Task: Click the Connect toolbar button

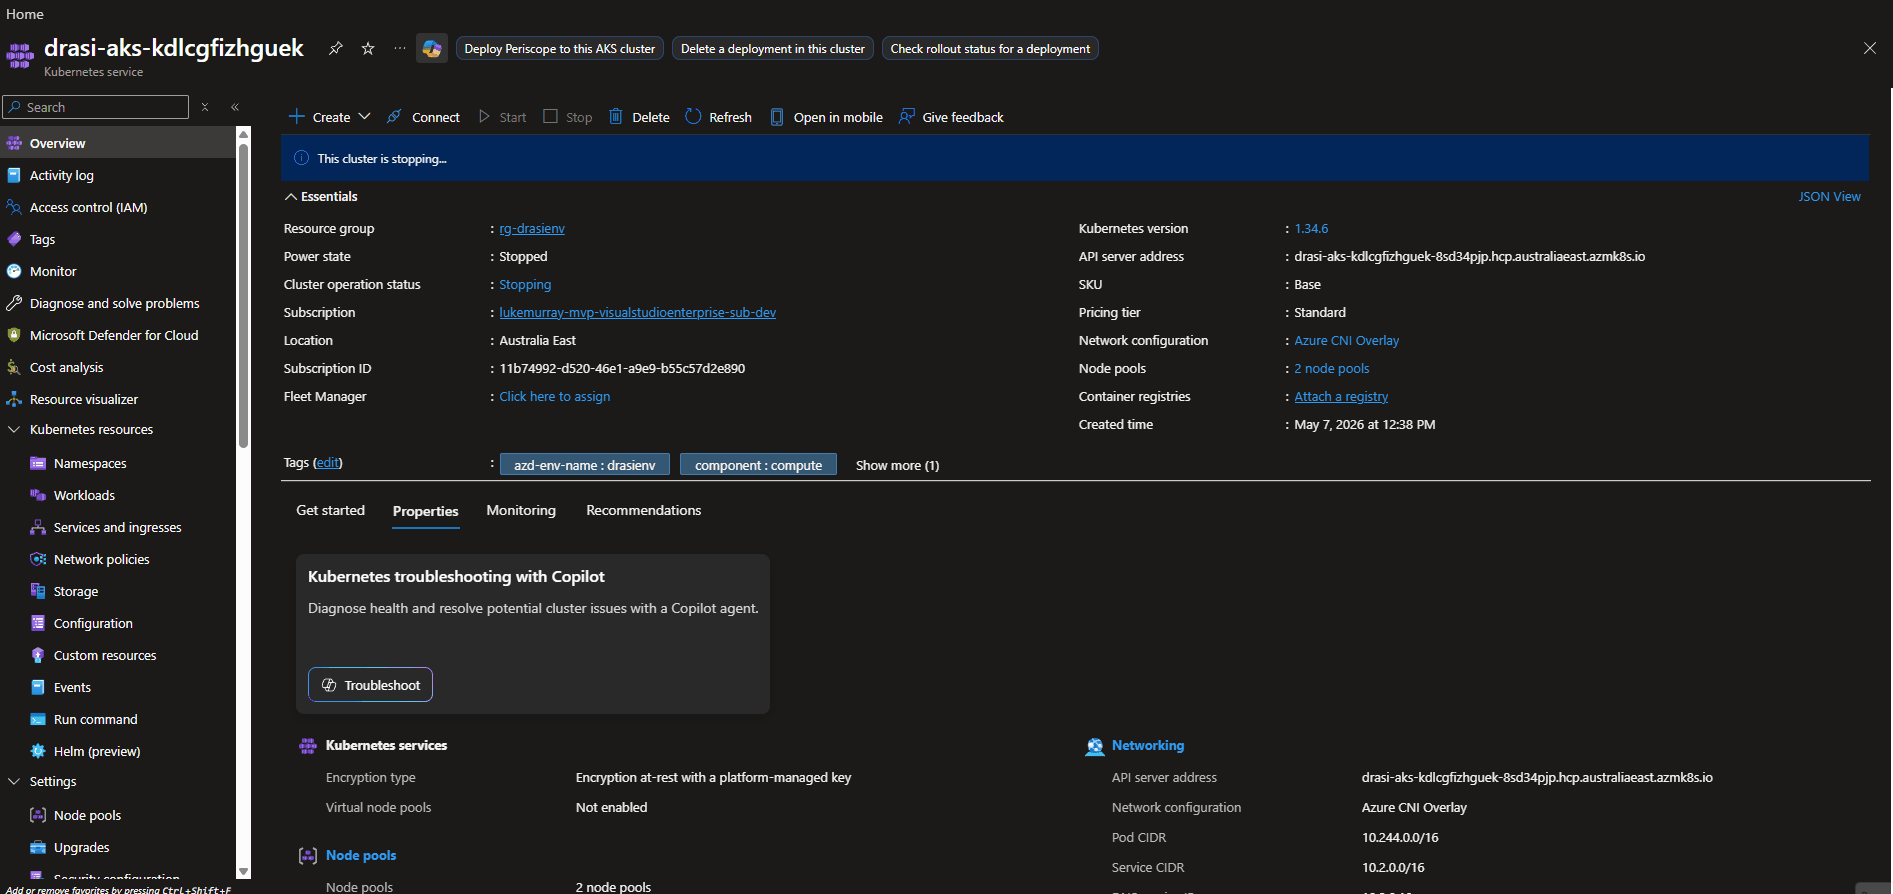Action: coord(423,117)
